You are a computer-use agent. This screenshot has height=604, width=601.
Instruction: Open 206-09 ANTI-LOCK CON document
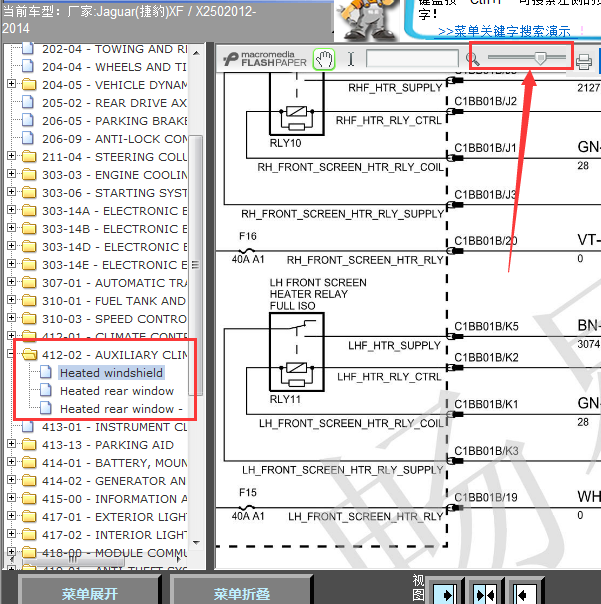coord(114,139)
